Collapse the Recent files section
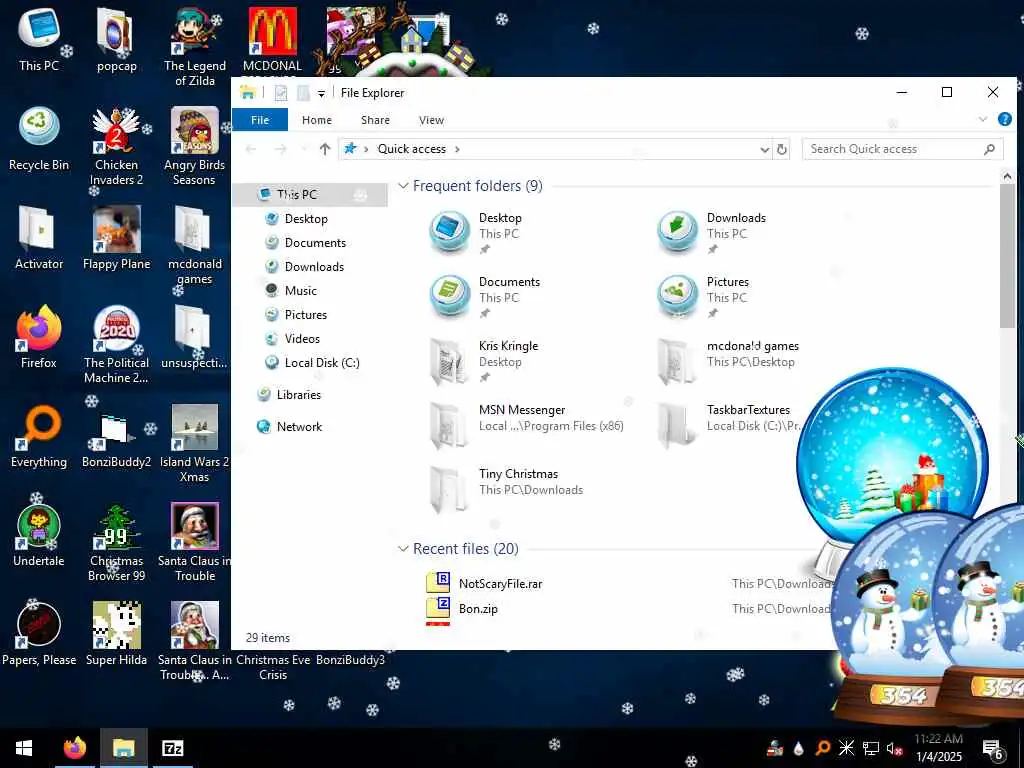 (x=404, y=549)
